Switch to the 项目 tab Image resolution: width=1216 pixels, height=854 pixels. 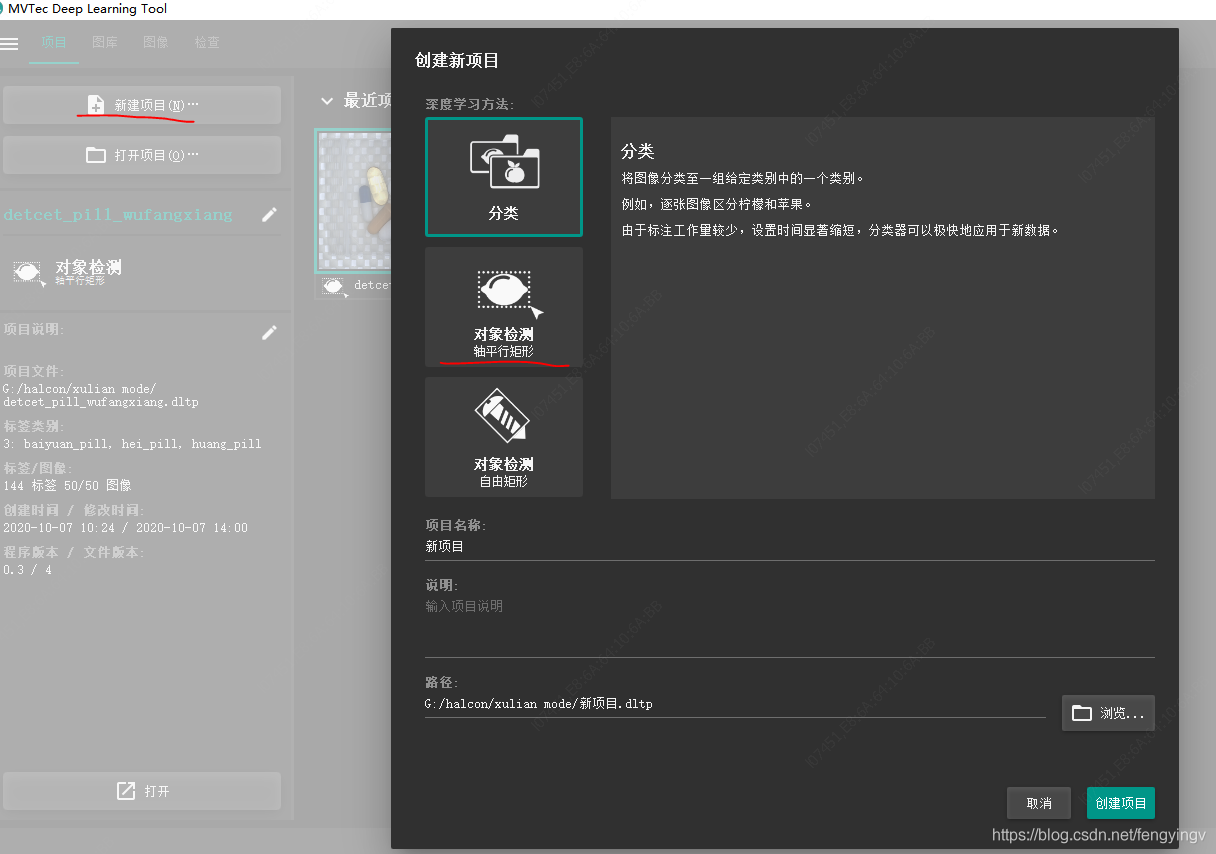pyautogui.click(x=54, y=43)
